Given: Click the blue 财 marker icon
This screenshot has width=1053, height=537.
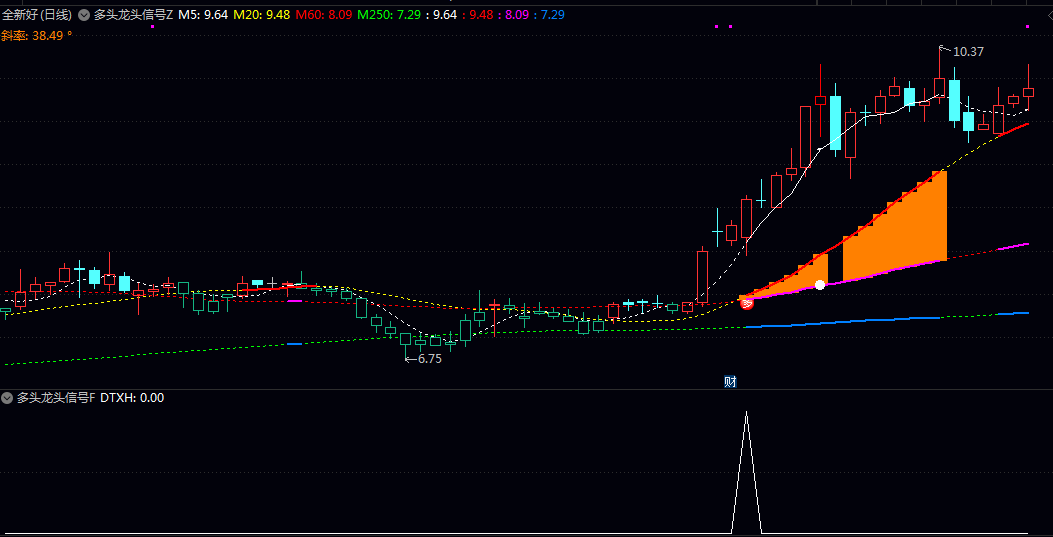Looking at the screenshot, I should [730, 382].
